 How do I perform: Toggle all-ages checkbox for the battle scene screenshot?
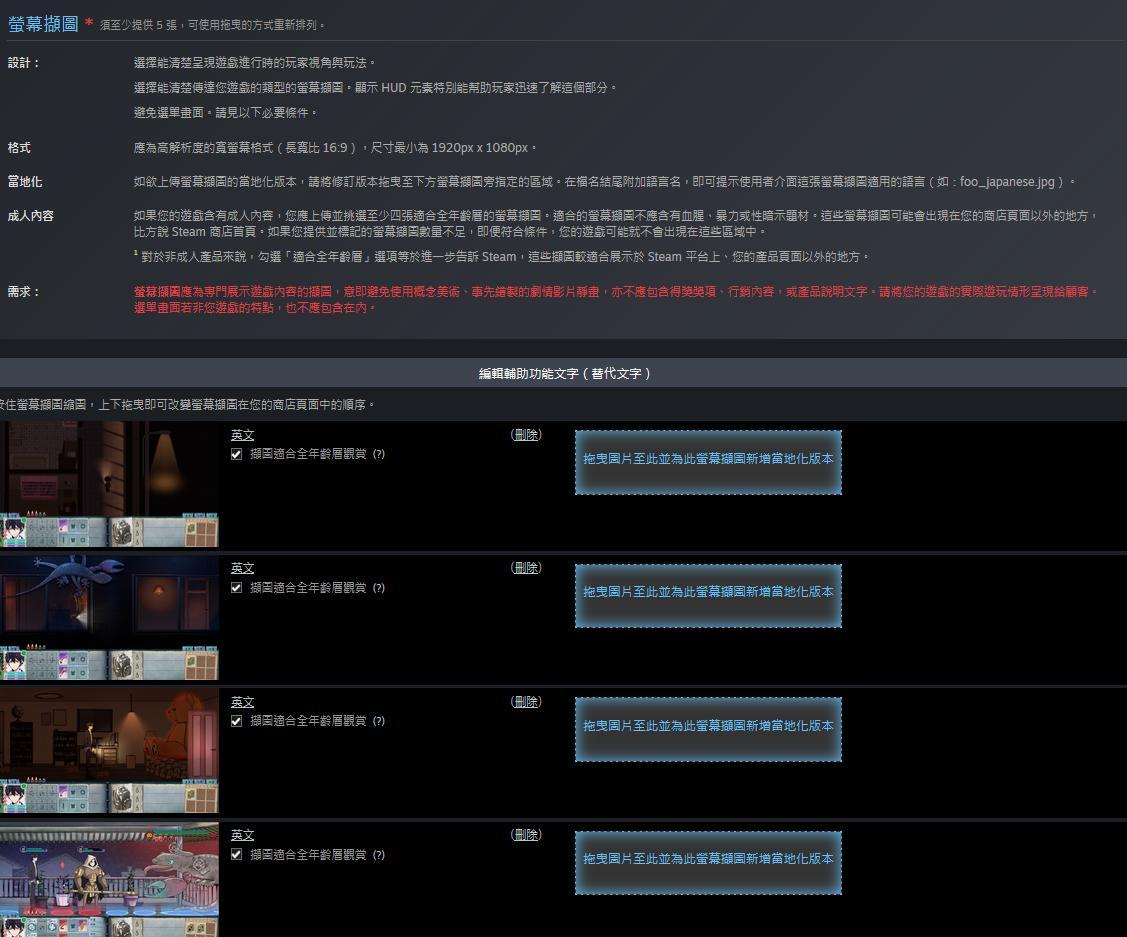(236, 855)
